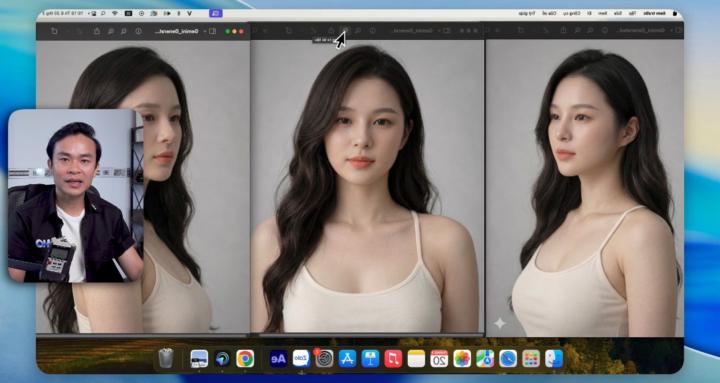
Task: Click the purple screen recorder menu bar icon
Action: [216, 13]
